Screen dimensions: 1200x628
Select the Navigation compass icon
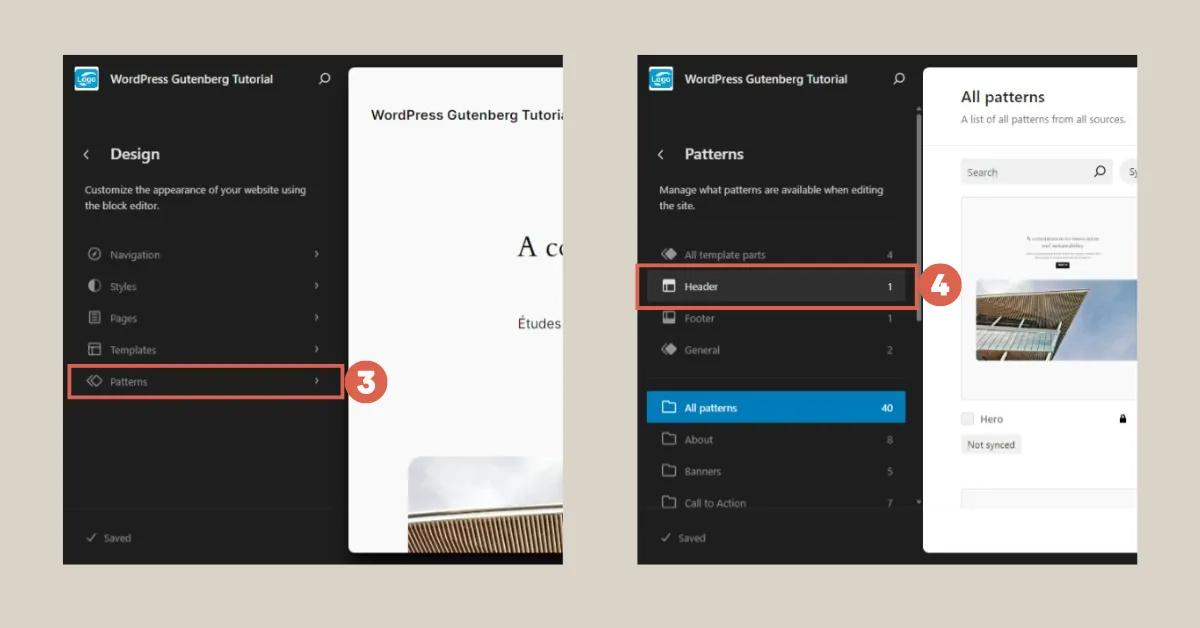(96, 254)
